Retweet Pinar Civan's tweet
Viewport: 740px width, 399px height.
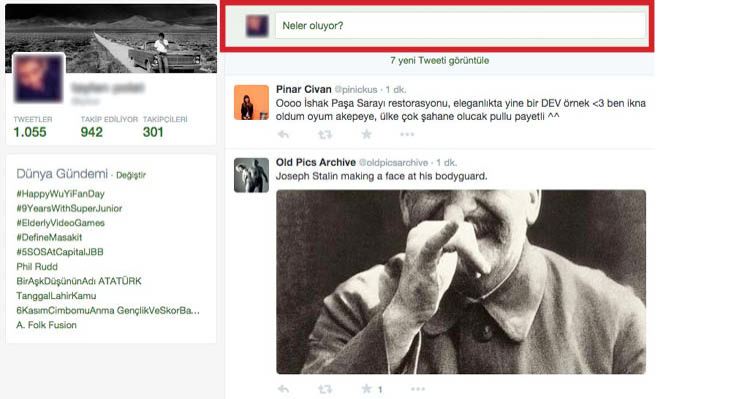(325, 135)
